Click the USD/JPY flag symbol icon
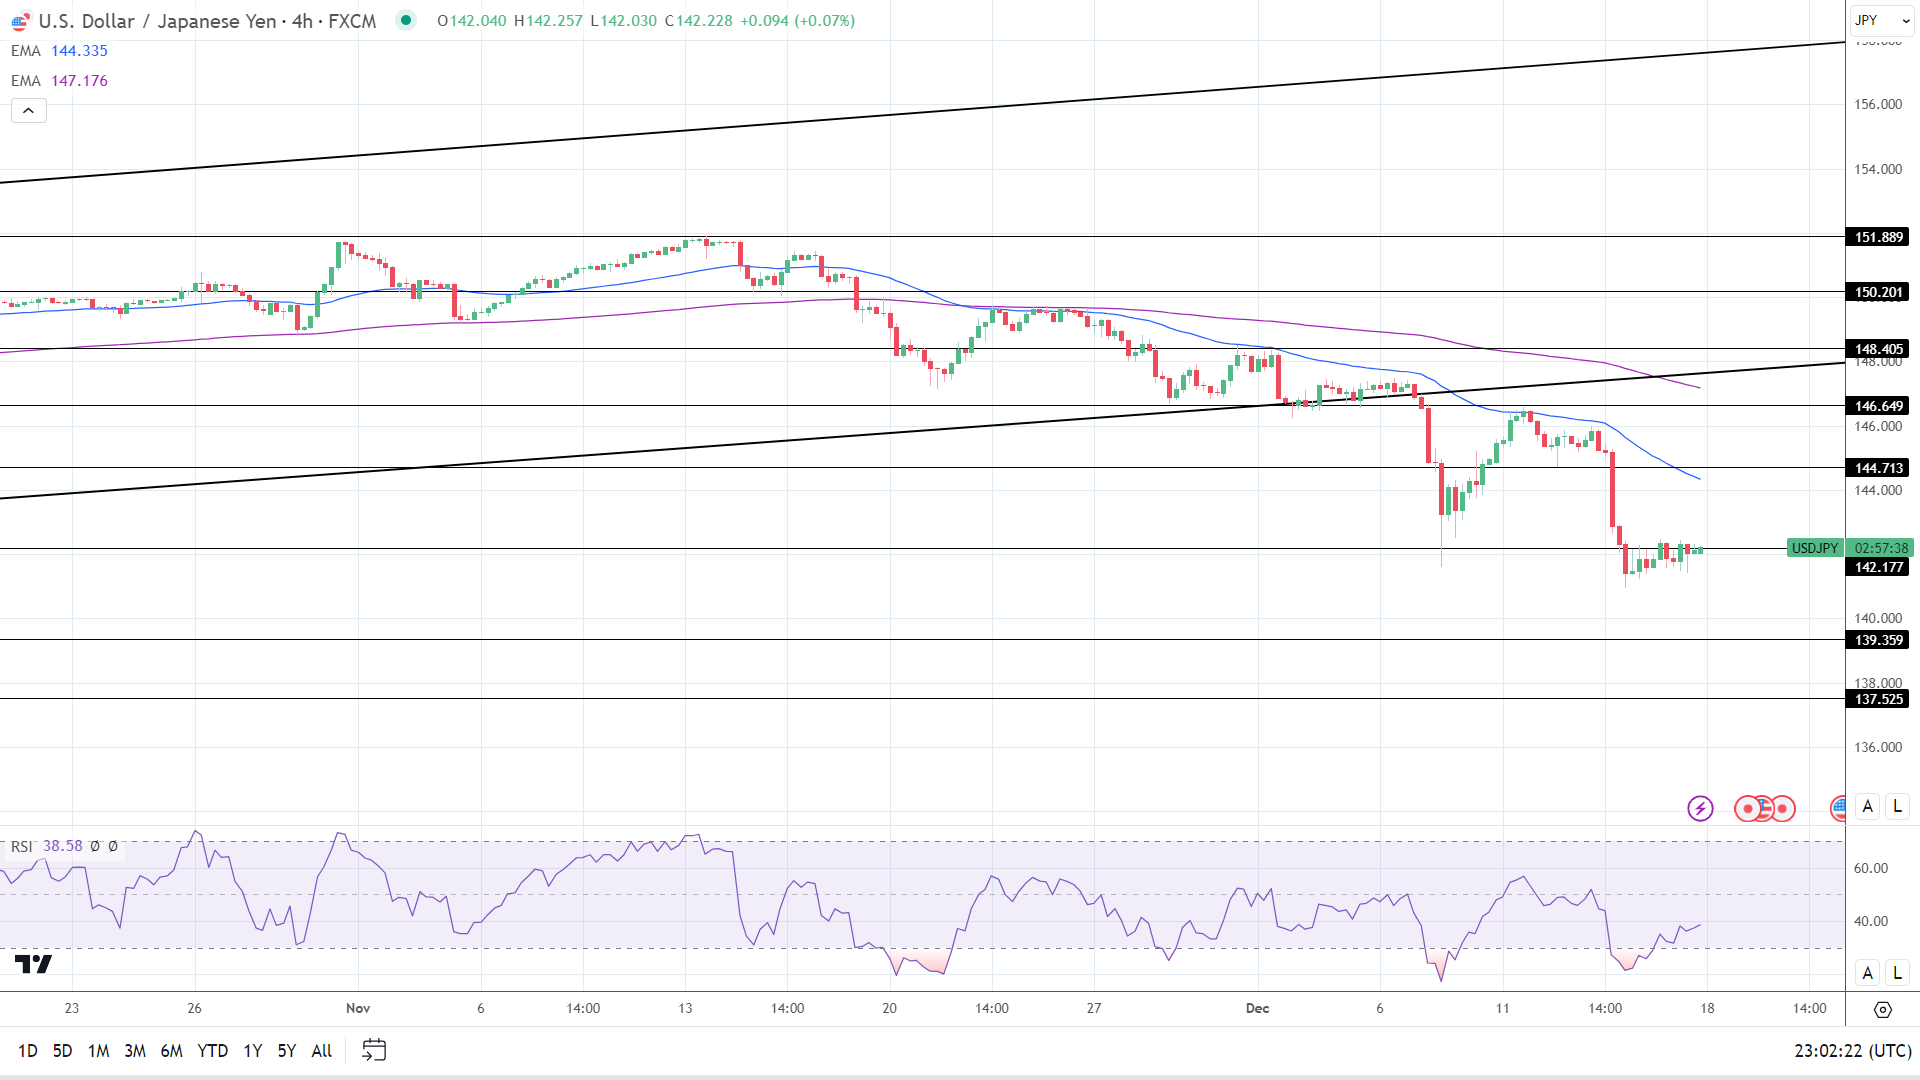The width and height of the screenshot is (1920, 1080). (20, 21)
